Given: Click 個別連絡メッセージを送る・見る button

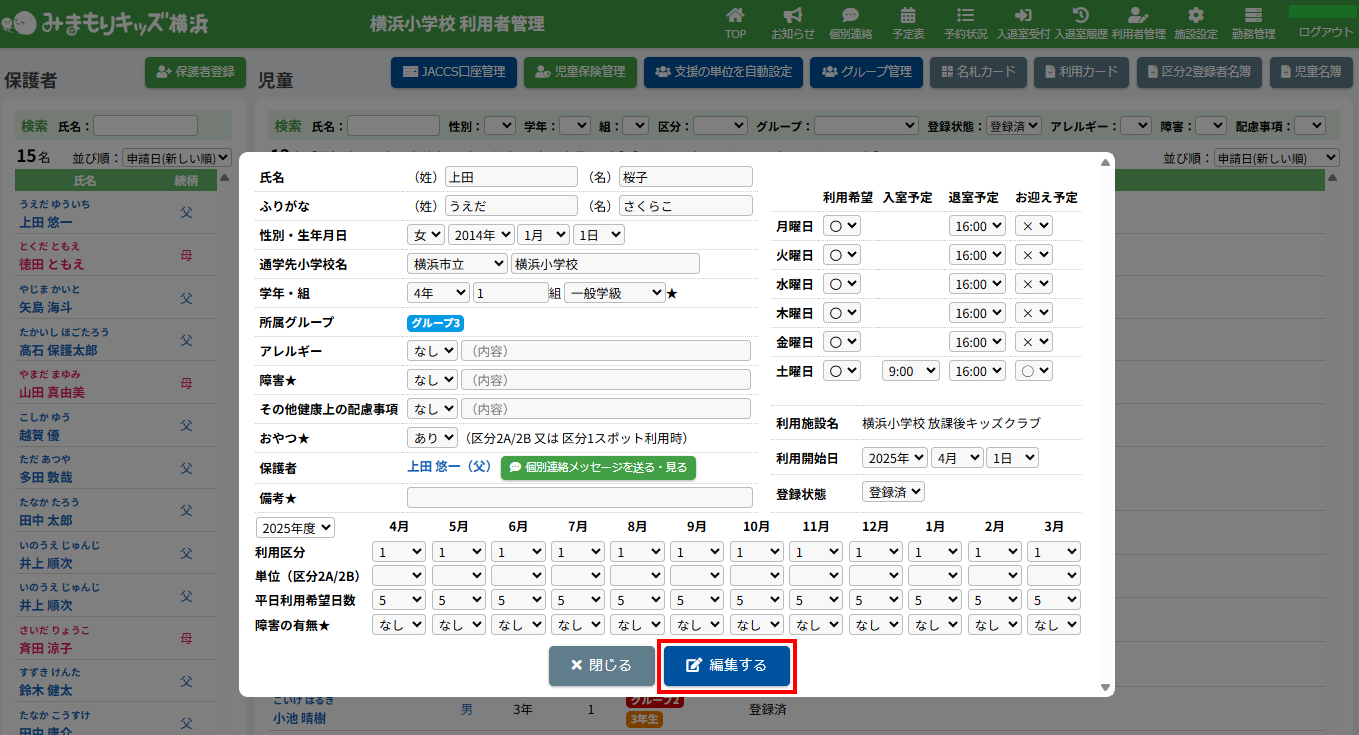Looking at the screenshot, I should [598, 467].
